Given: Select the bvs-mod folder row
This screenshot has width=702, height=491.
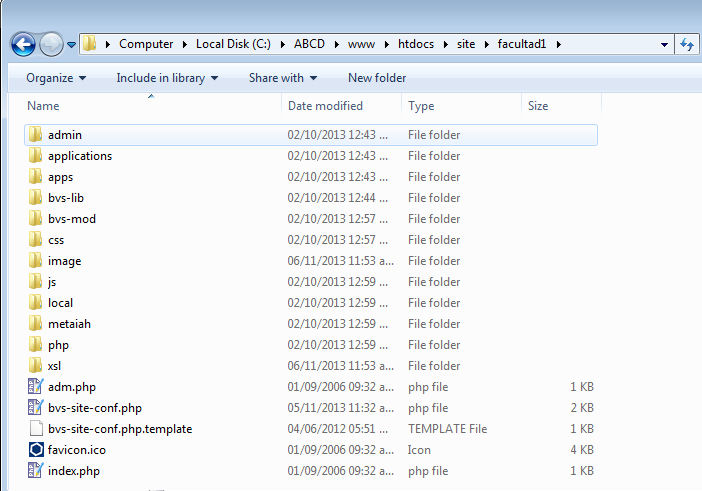Looking at the screenshot, I should pos(72,219).
